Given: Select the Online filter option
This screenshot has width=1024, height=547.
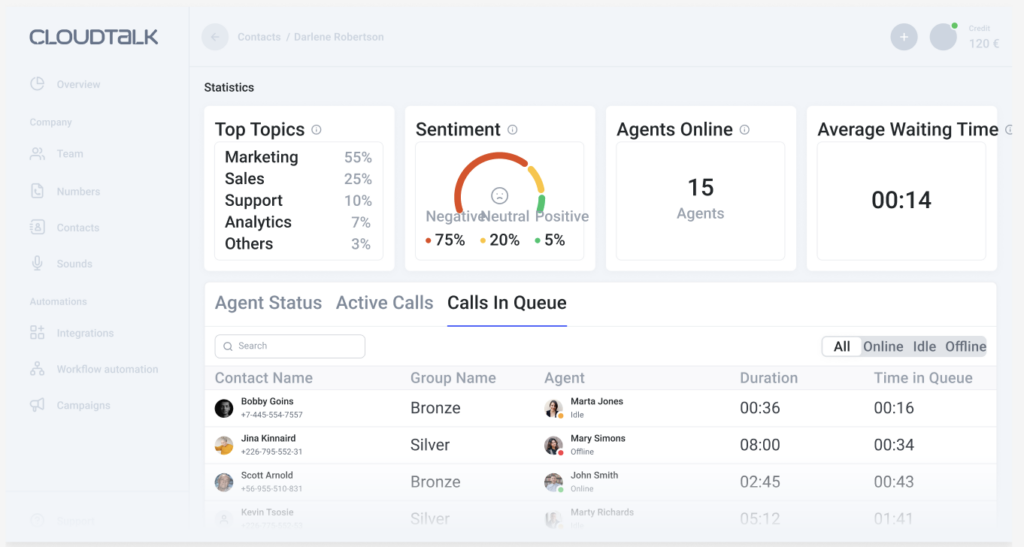Looking at the screenshot, I should (x=883, y=346).
